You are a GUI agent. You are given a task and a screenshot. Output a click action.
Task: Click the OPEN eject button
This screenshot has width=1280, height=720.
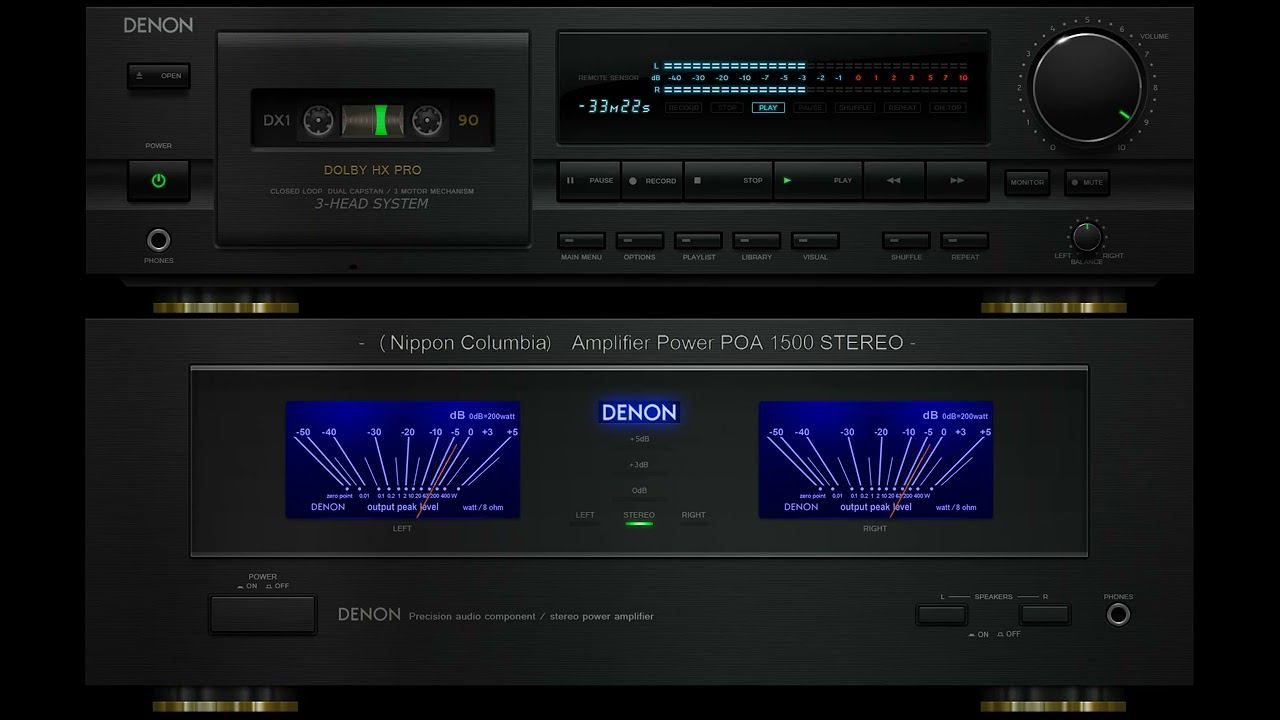point(159,76)
